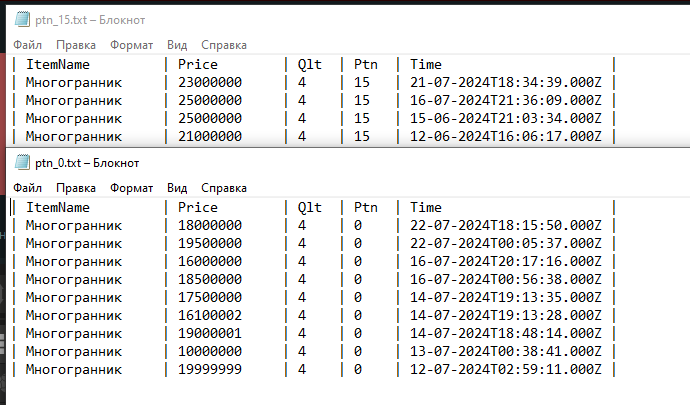Open Правка menu in ptn_0.txt window

76,188
